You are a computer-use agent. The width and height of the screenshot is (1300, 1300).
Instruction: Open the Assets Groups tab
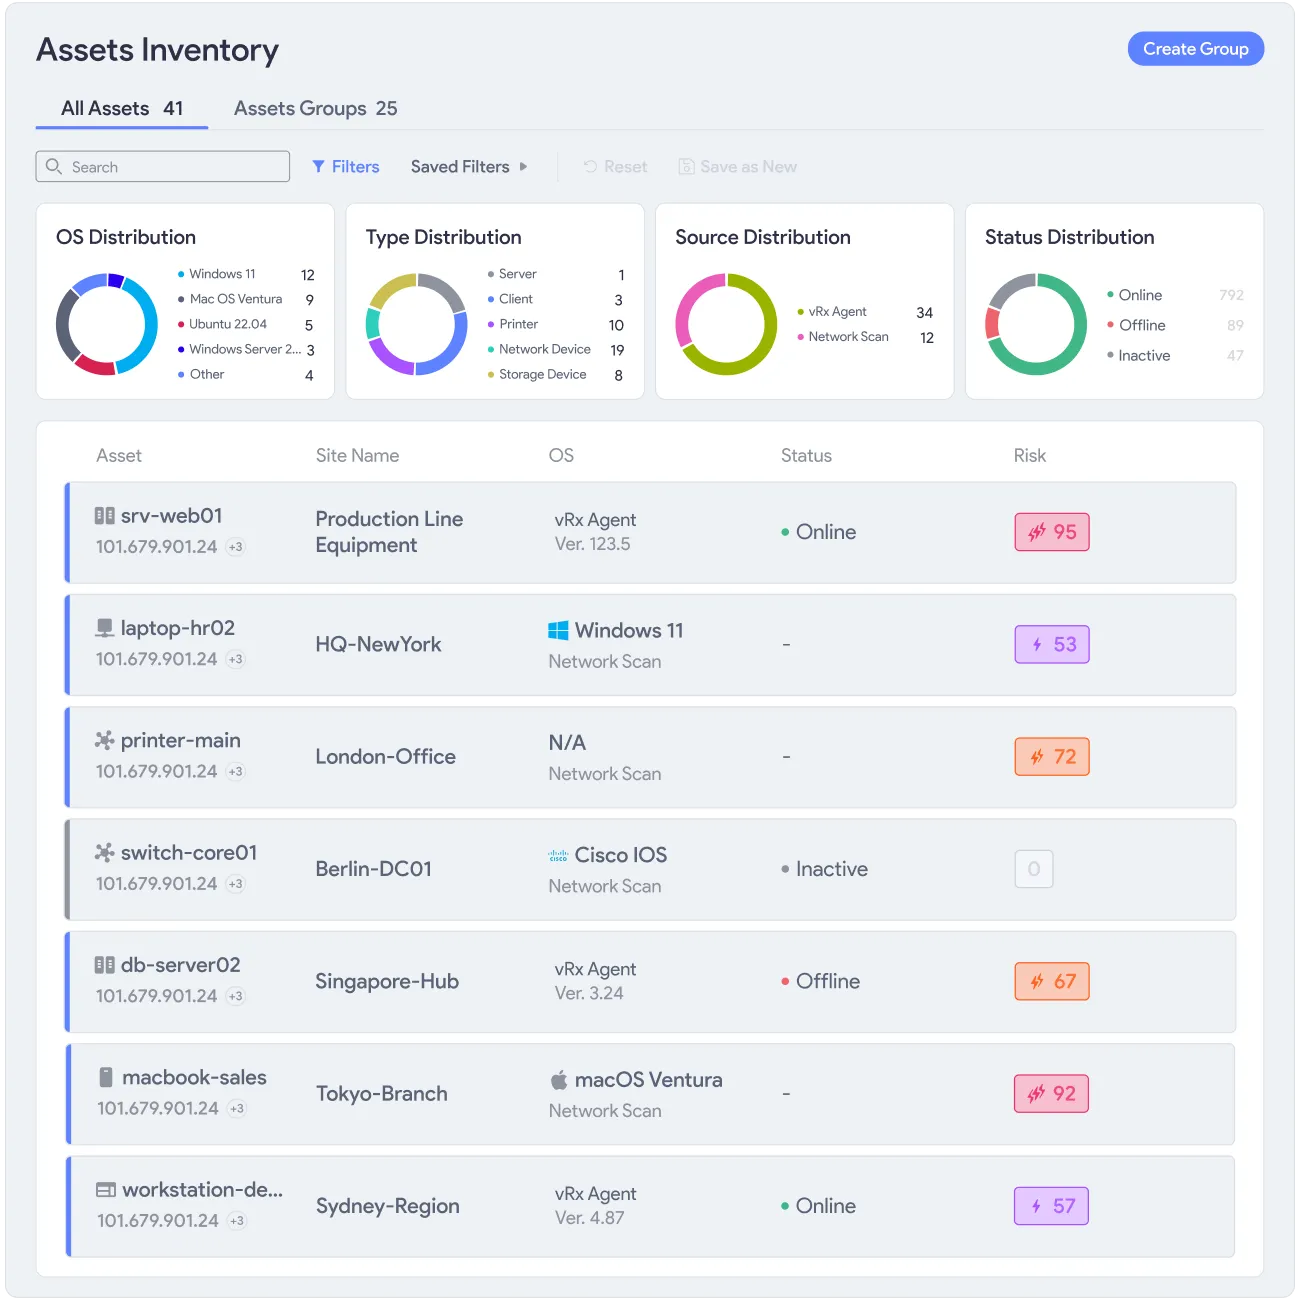point(315,108)
